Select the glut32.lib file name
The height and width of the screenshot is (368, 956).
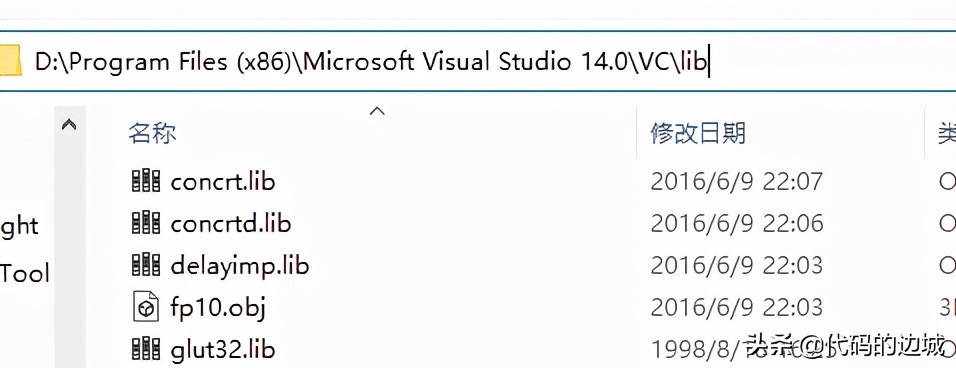click(223, 349)
